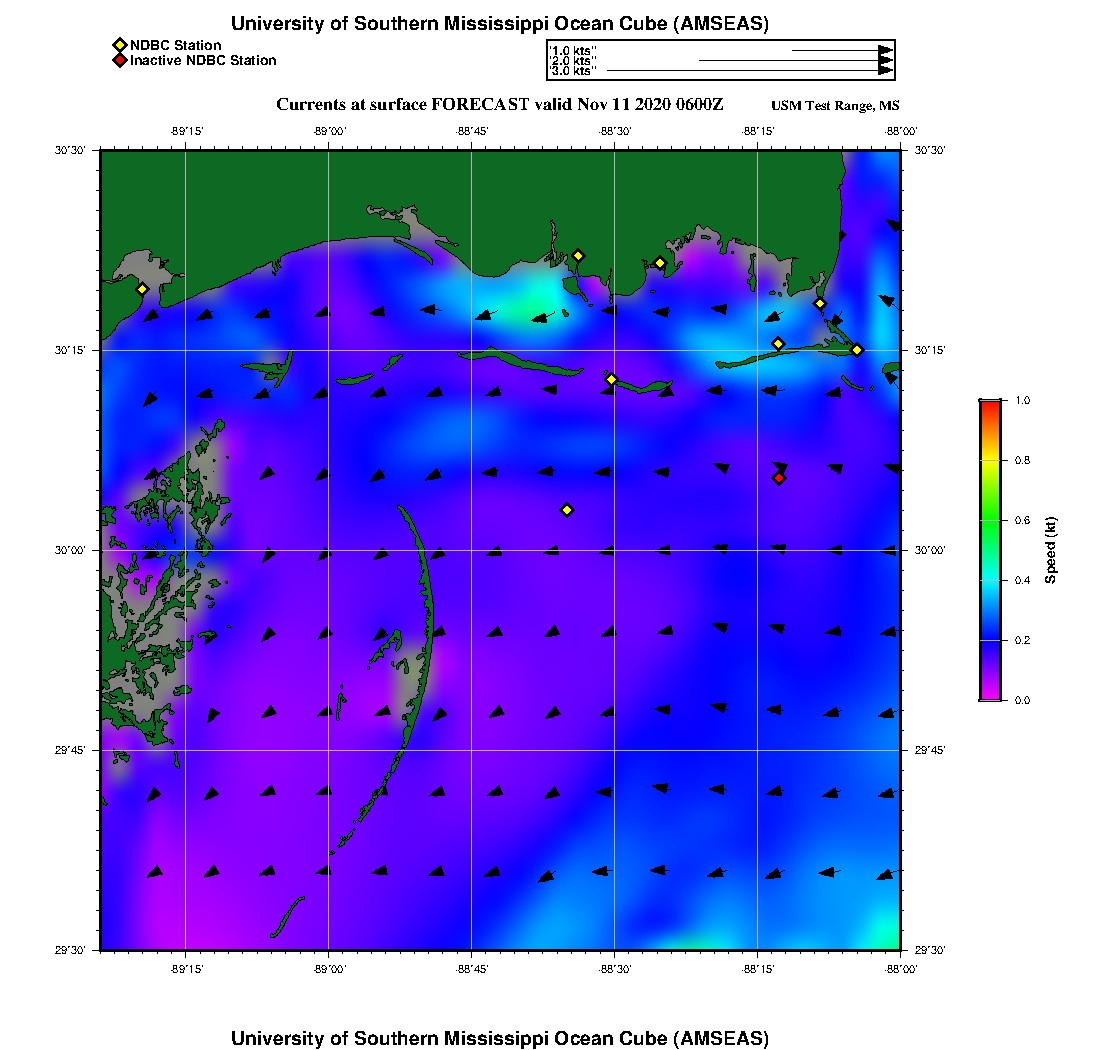Click the green section of the speed color bar
Screen dimensions: 1100x1050
[x=991, y=520]
